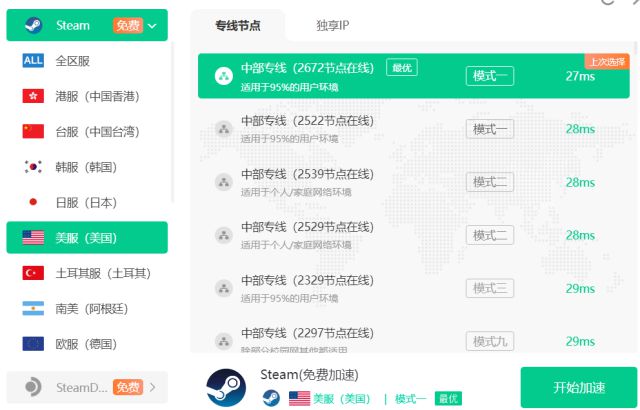This screenshot has height=410, width=640.
Task: Switch to 独享IP tab
Action: coord(333,26)
